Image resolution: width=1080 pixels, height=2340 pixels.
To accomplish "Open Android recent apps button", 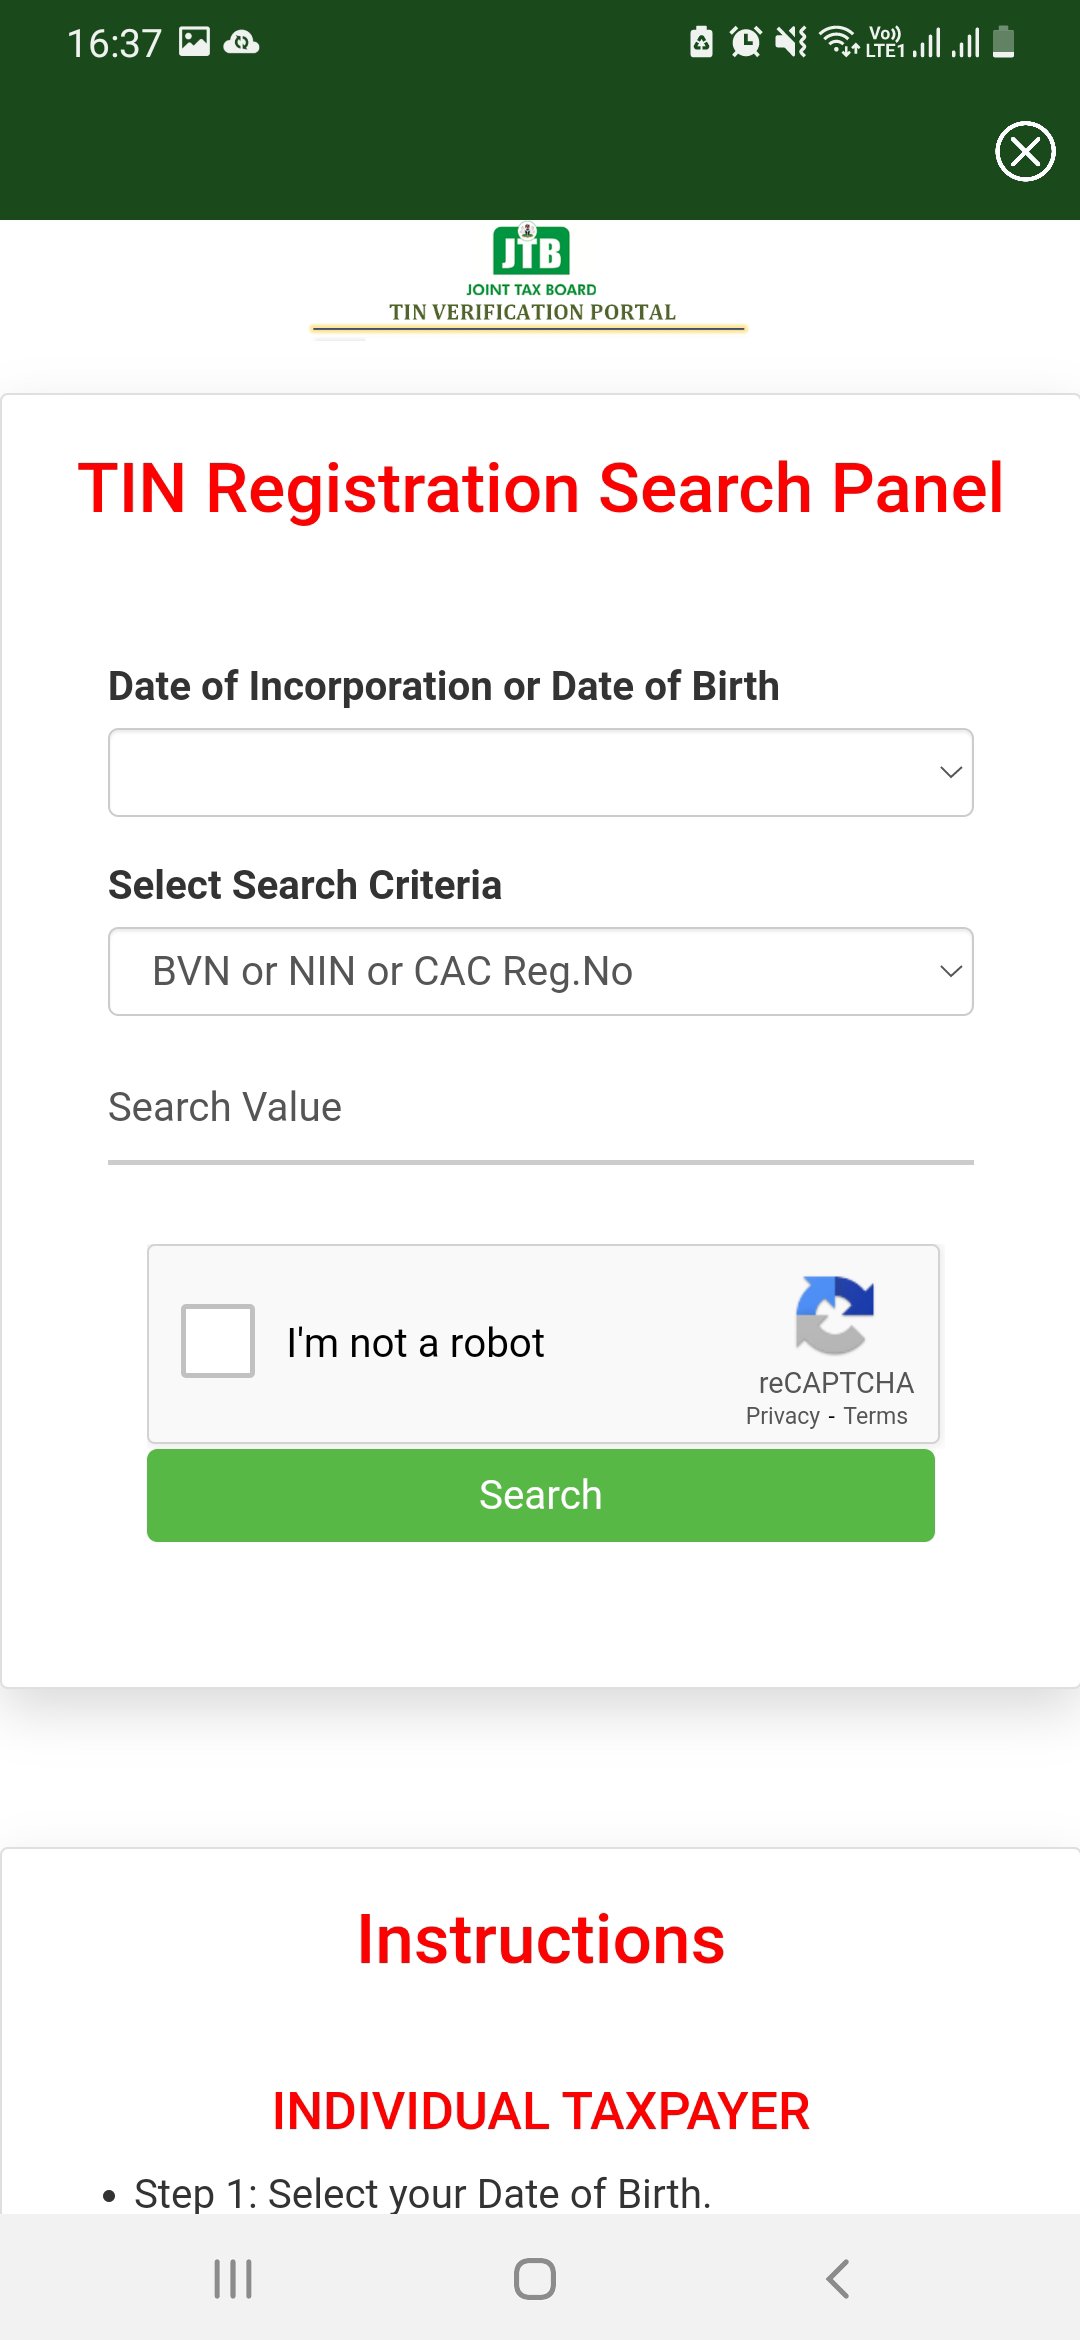I will [233, 2279].
